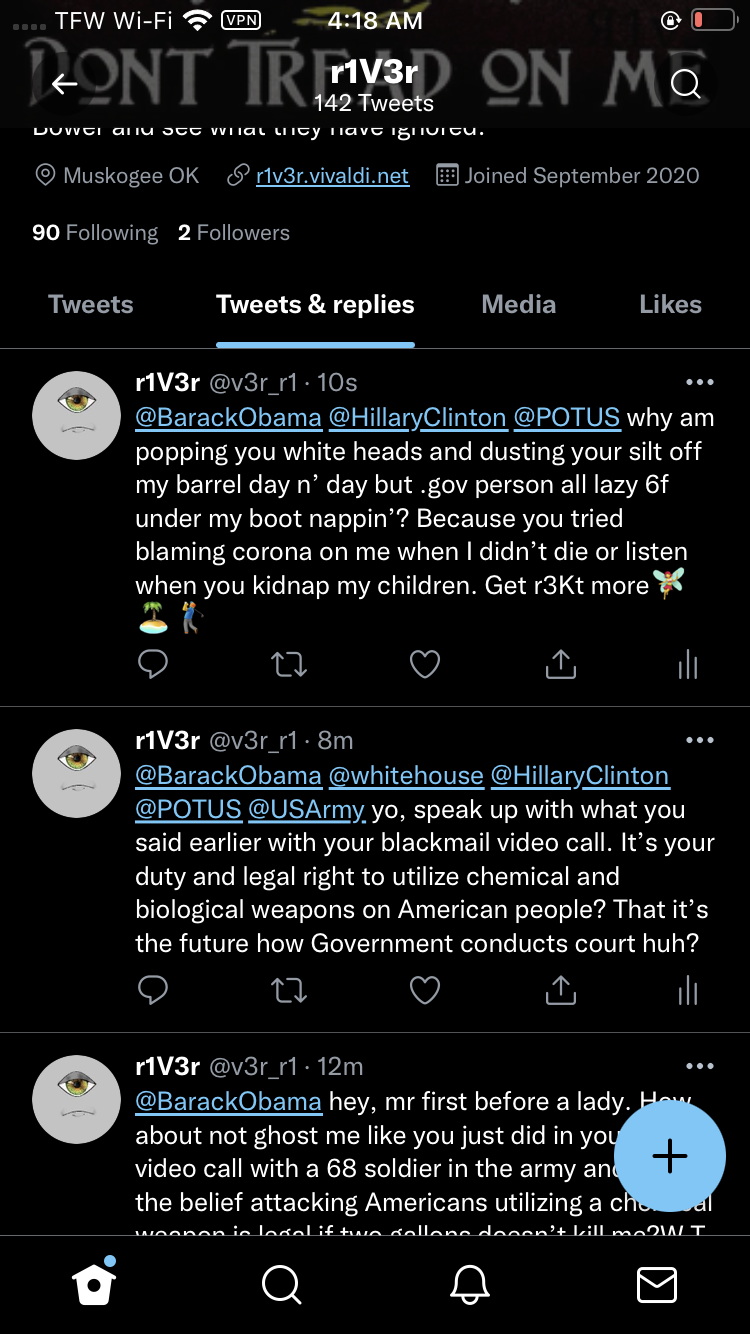
Task: Open profile search magnifier in the header
Action: coord(685,85)
